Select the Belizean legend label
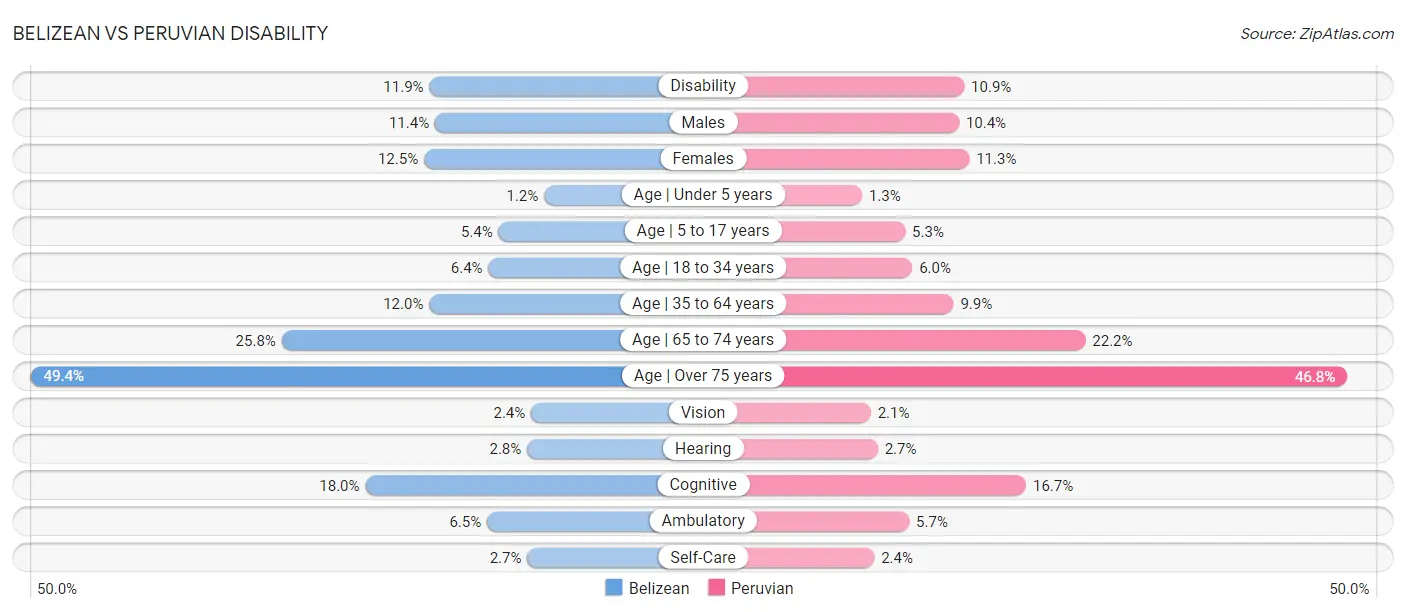 pyautogui.click(x=659, y=588)
